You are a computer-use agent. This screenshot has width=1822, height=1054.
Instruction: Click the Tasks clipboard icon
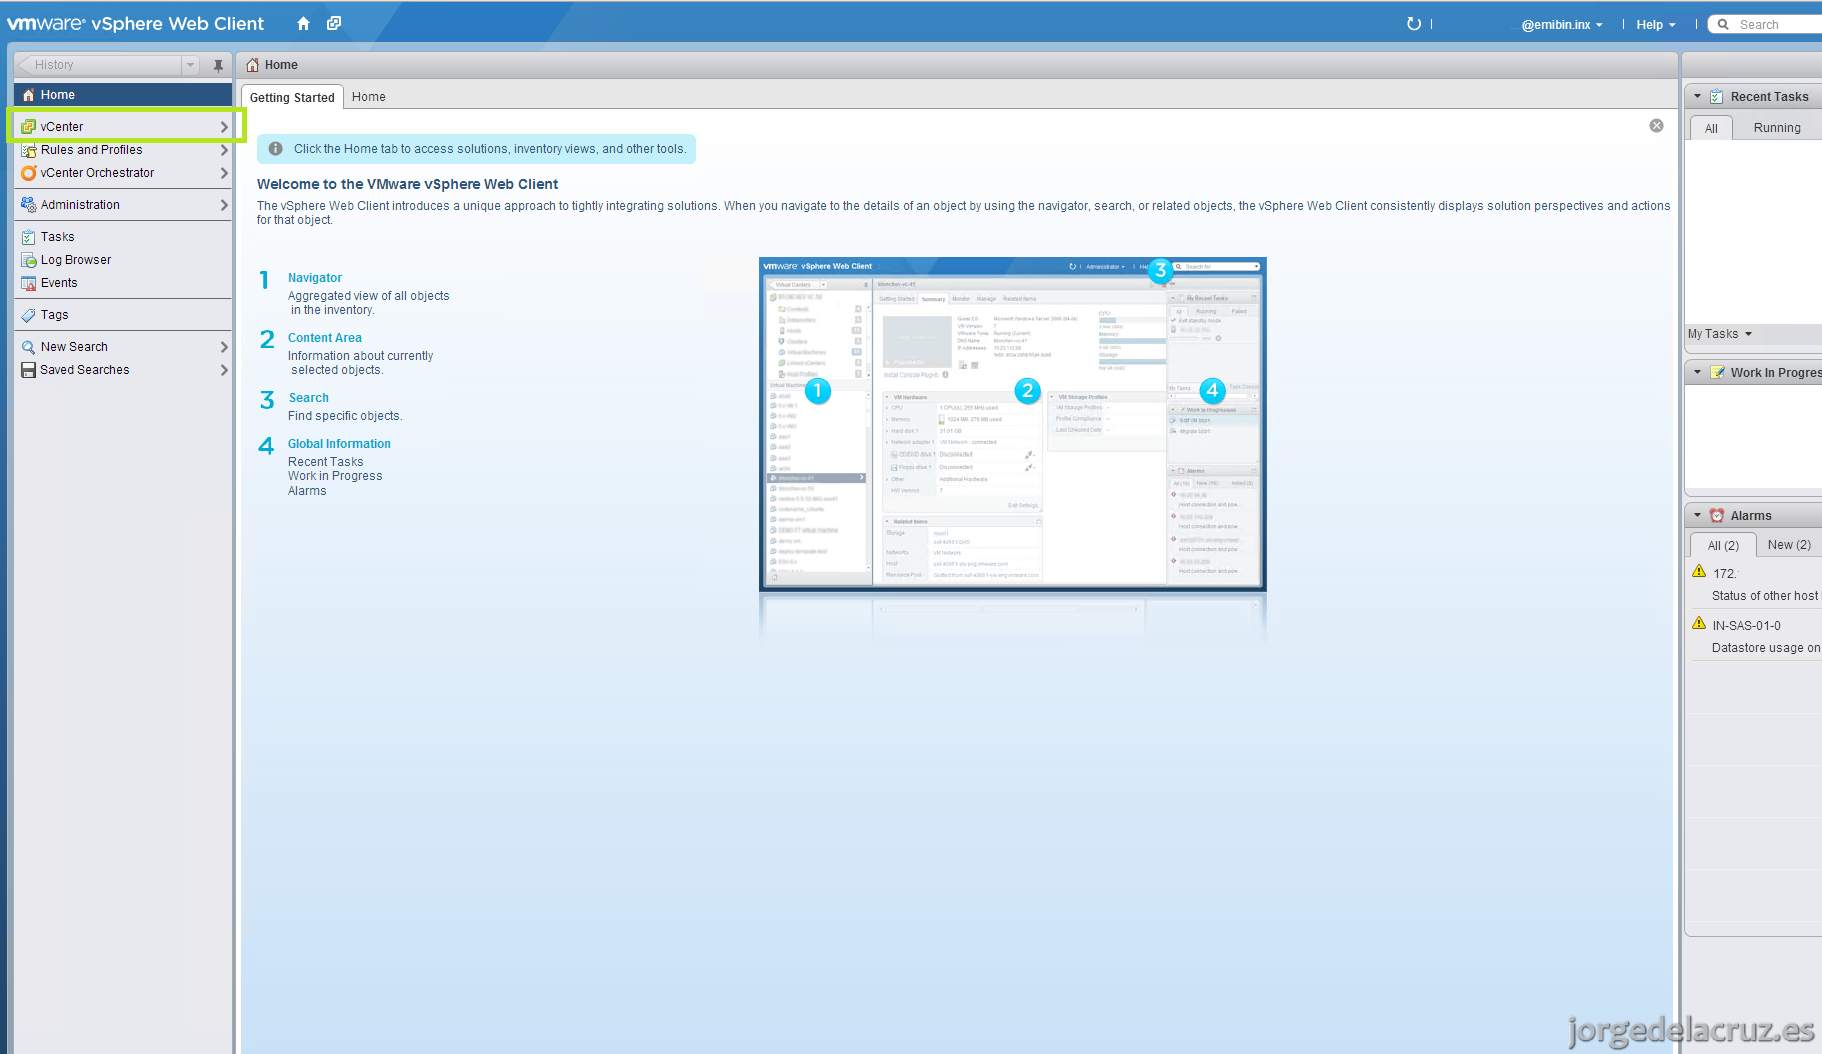(x=28, y=237)
